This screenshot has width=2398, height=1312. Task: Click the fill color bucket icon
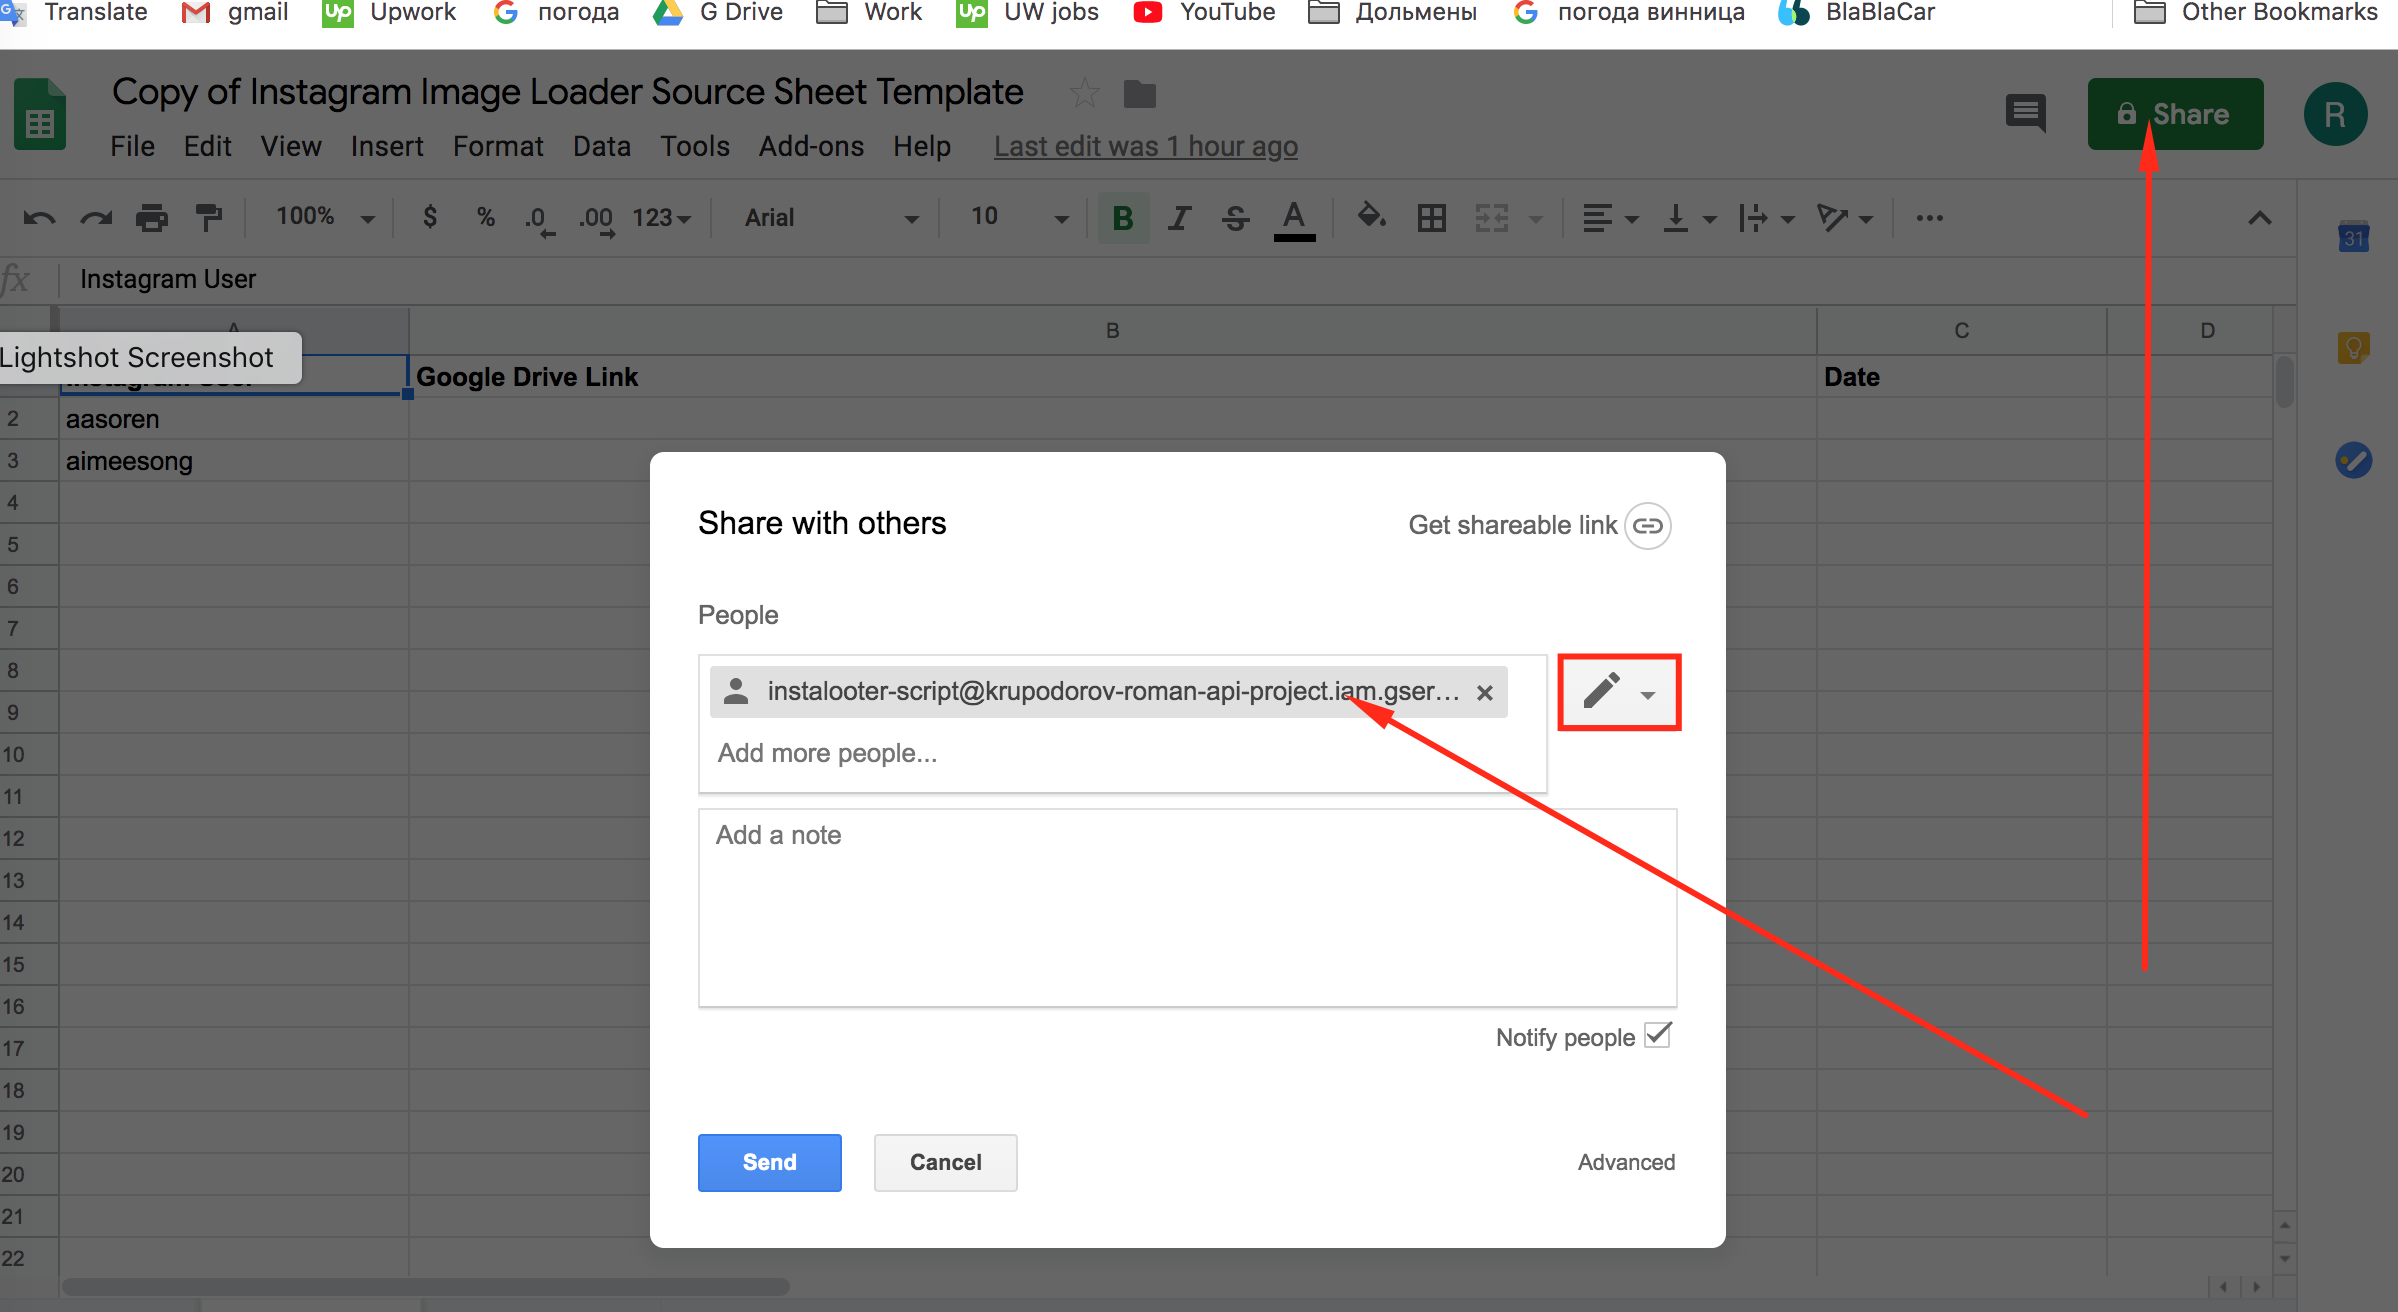pyautogui.click(x=1371, y=216)
